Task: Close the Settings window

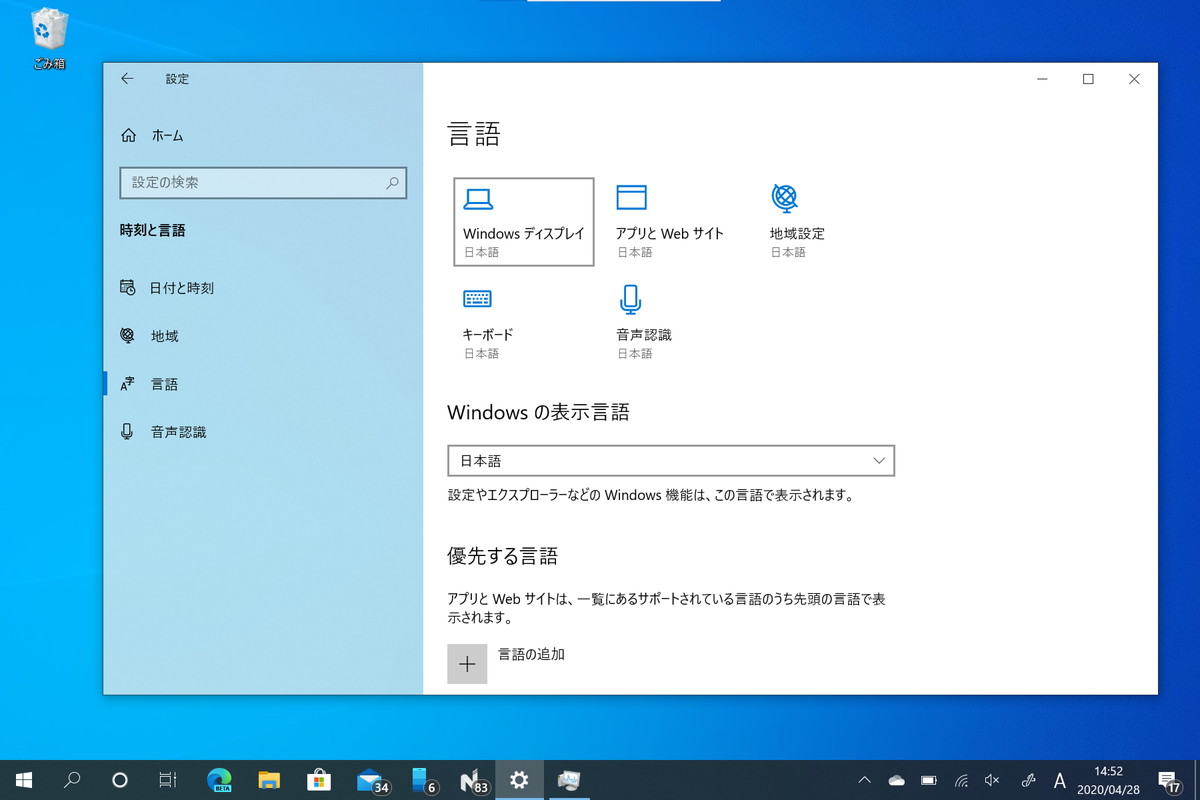Action: click(1134, 79)
